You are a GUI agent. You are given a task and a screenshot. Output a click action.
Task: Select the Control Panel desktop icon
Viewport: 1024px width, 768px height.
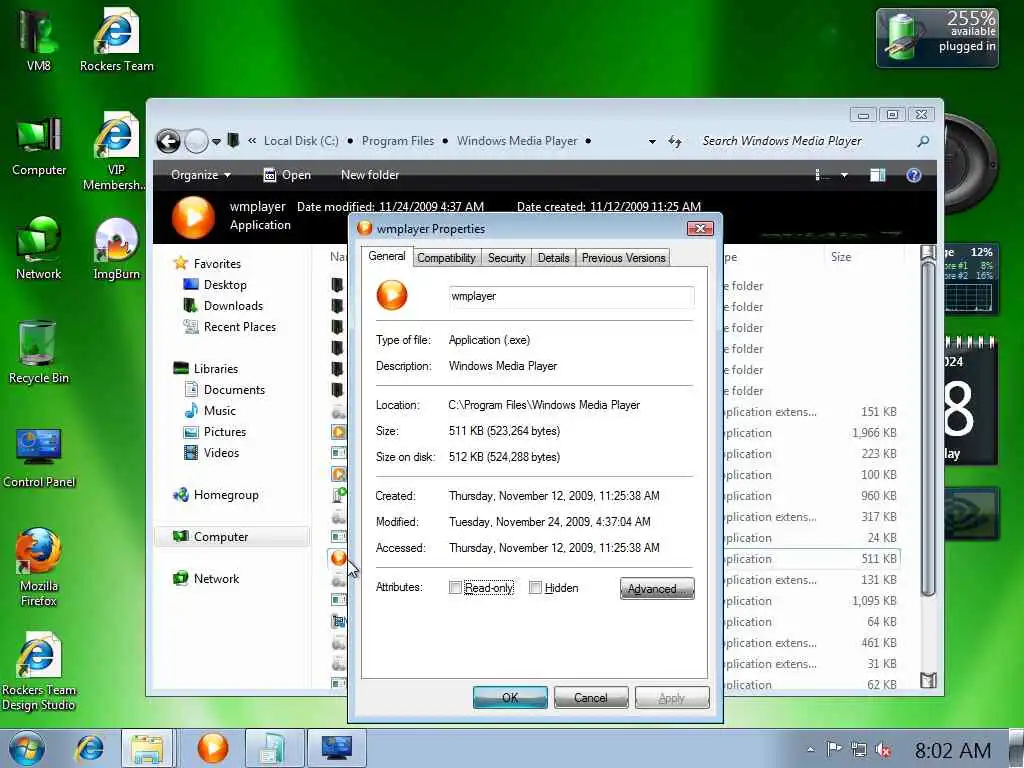39,457
